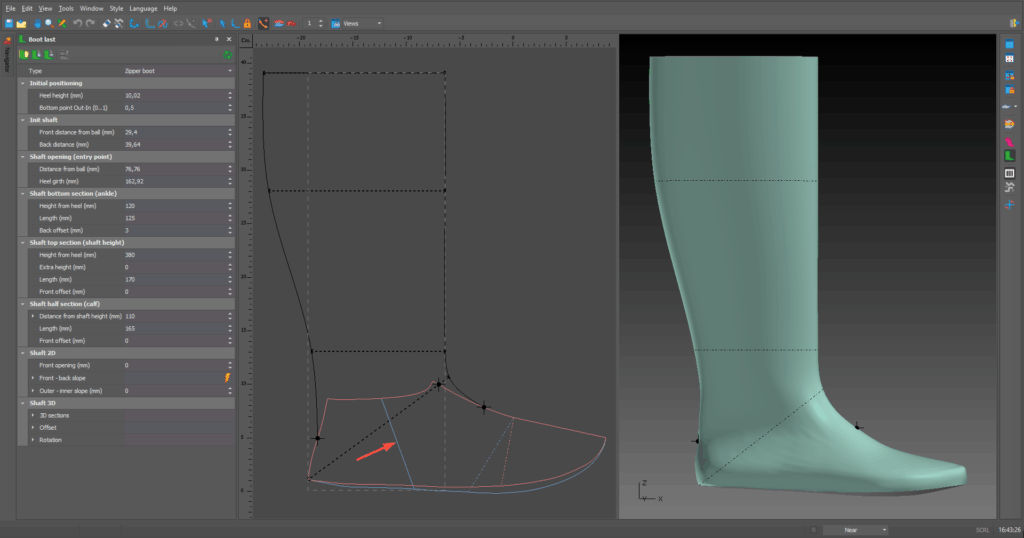Select the magnifier zoom tool
Screen dimensions: 1024x538
pyautogui.click(x=48, y=23)
